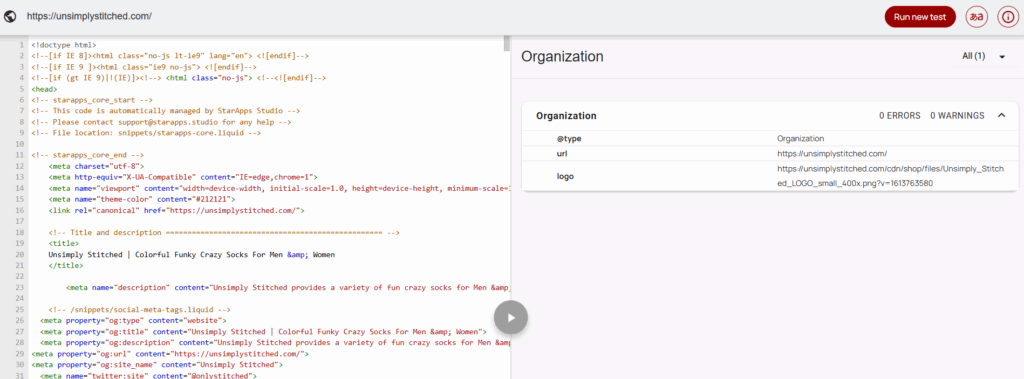Screen dimensions: 1024x379
Task: Click the og:type meta line
Action: (x=133, y=320)
